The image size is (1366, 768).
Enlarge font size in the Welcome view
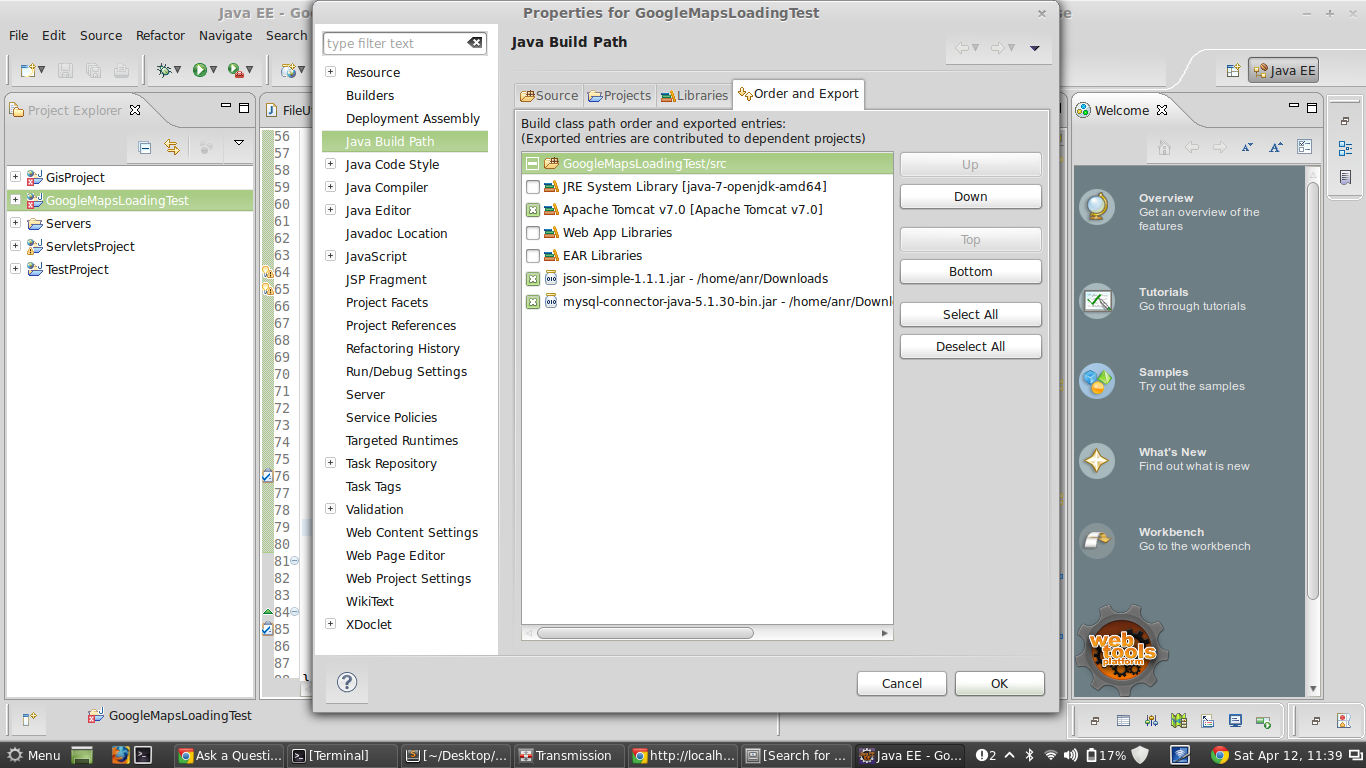pos(1276,147)
